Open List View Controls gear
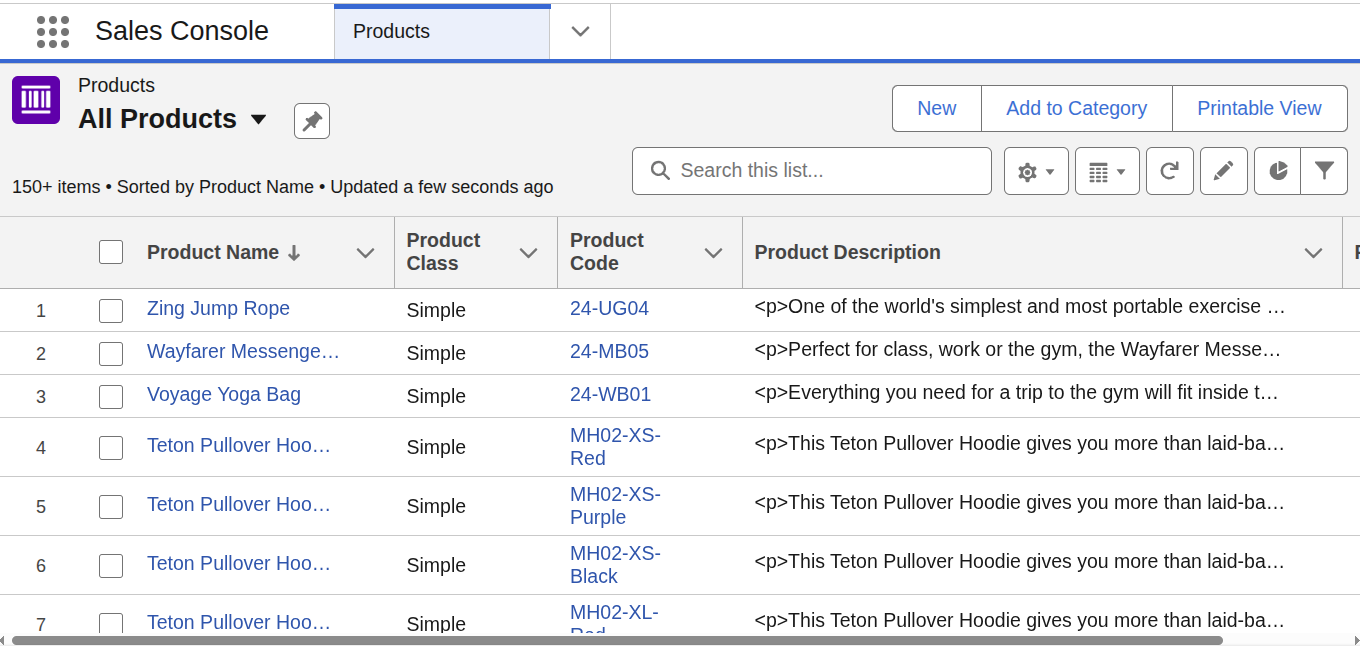Screen dimensions: 1360x646 coord(1036,172)
